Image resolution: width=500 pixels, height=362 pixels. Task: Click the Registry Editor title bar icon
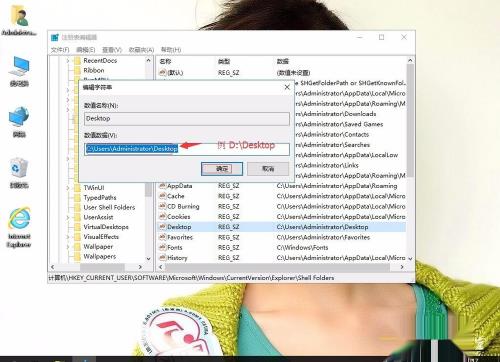[x=55, y=37]
